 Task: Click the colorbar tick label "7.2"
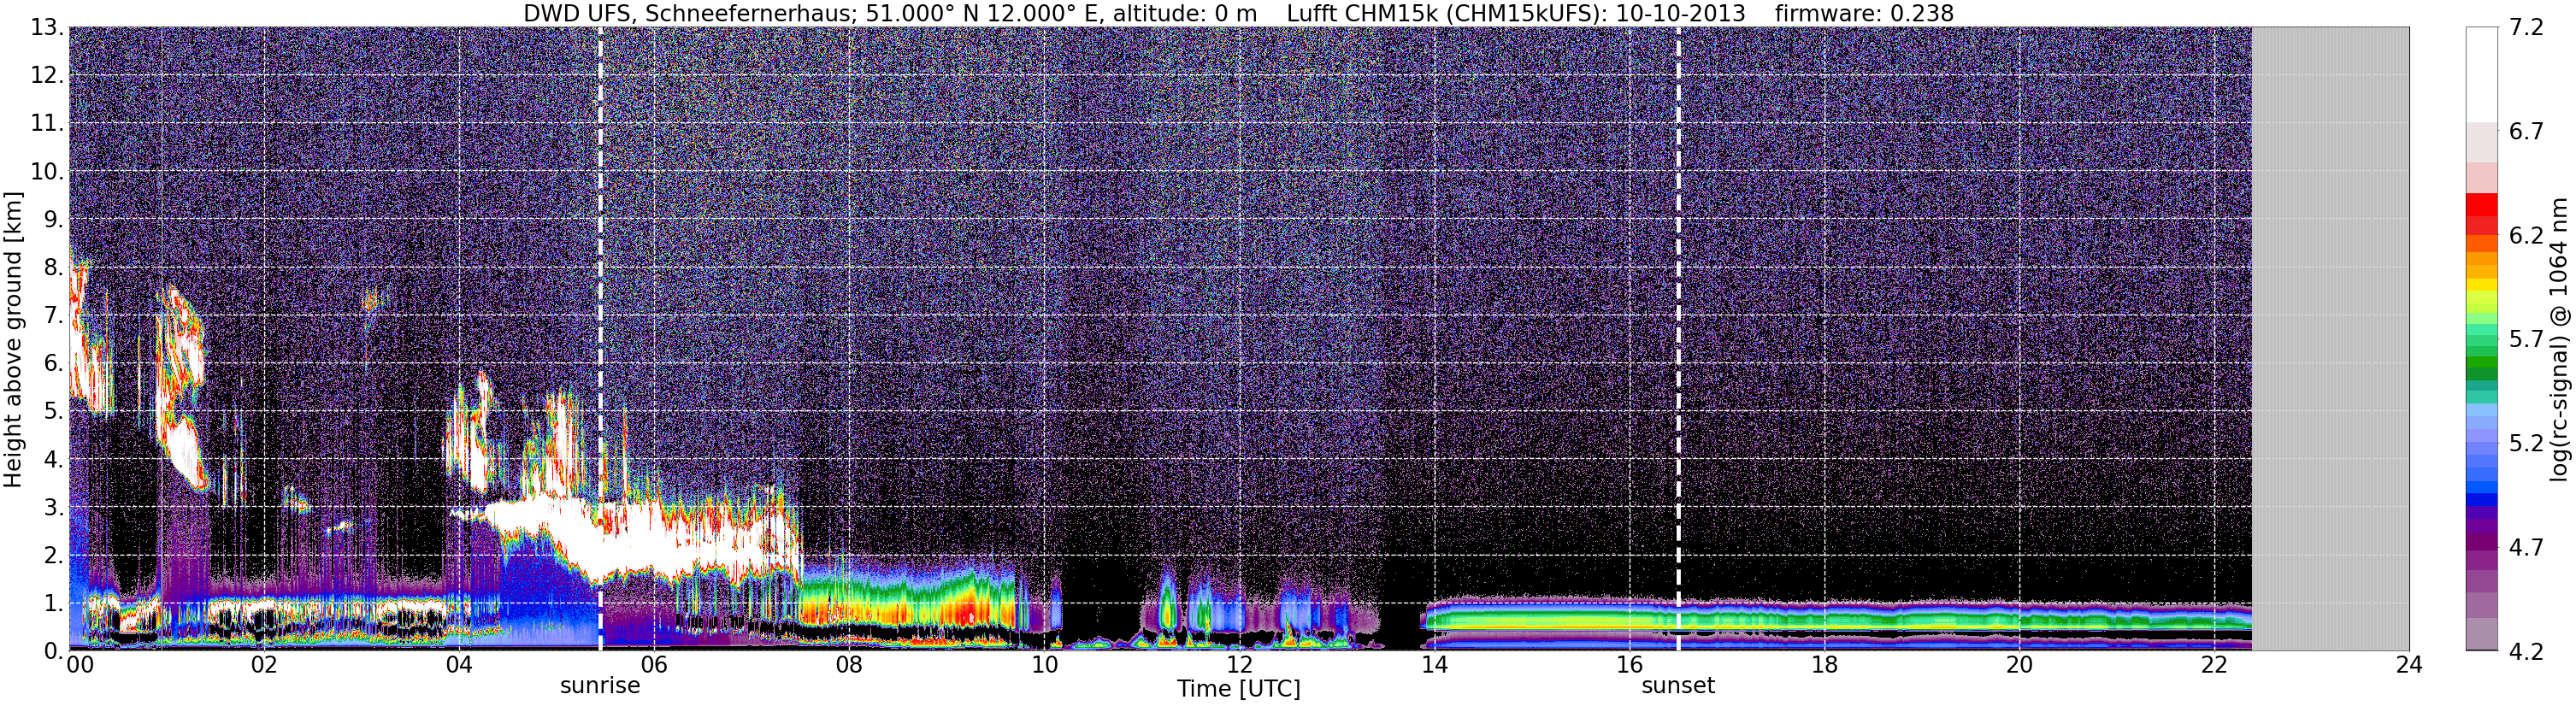tap(2526, 28)
